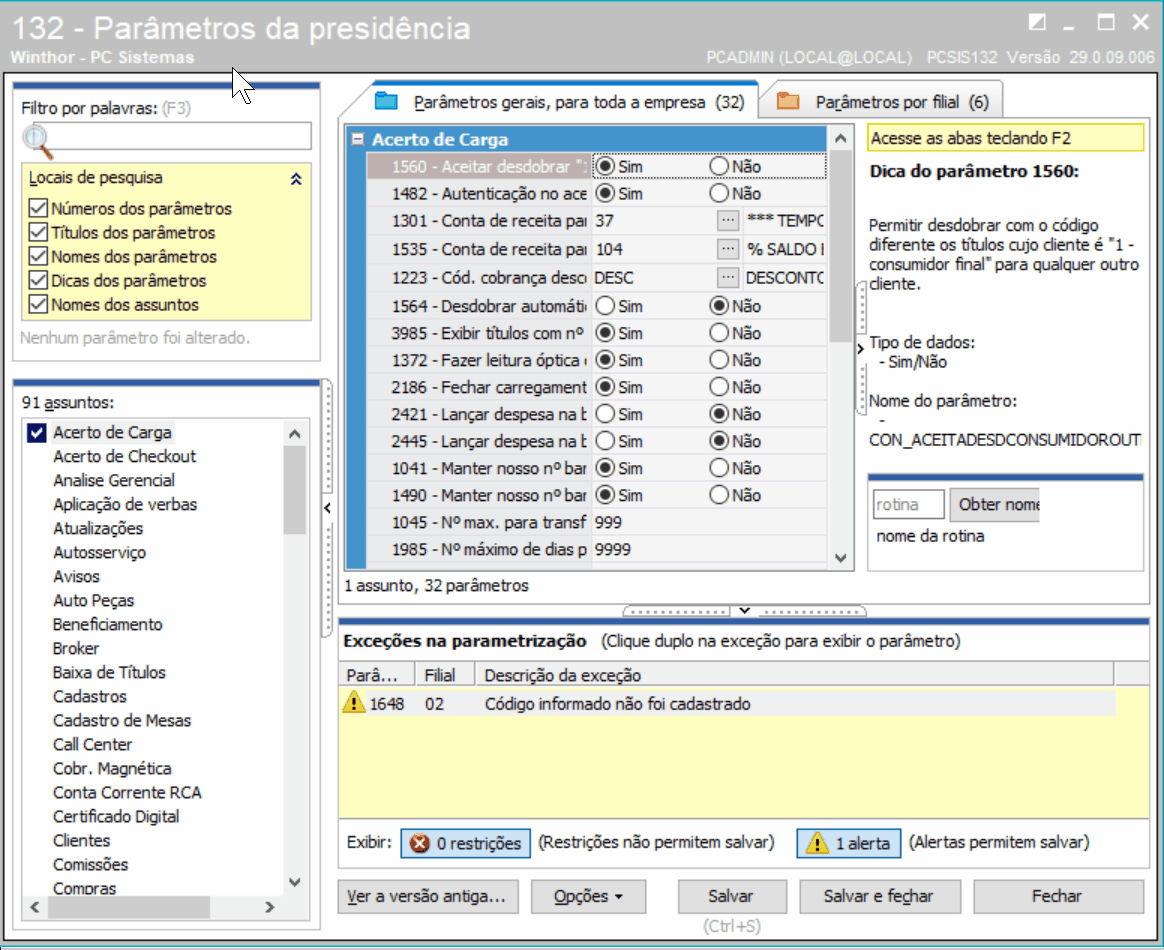The image size is (1164, 950).
Task: Click the value field of parameter 1045
Action: 708,522
